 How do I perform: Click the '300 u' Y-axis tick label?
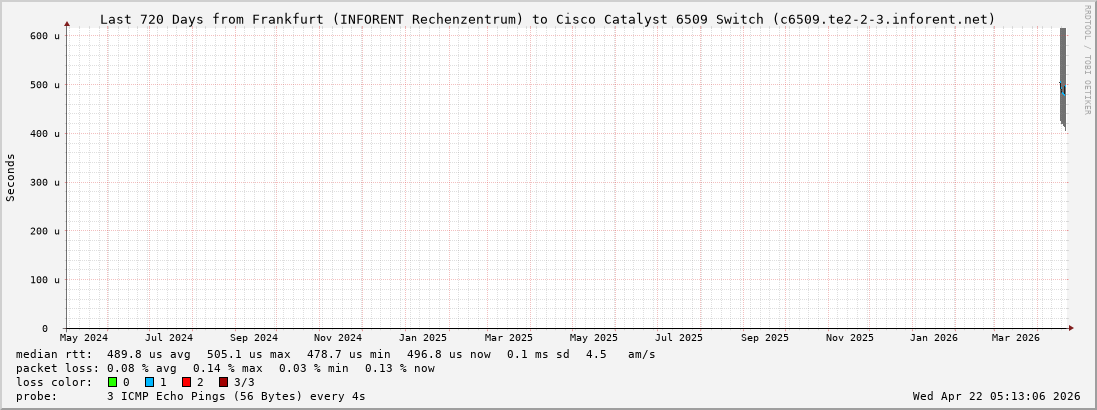tap(44, 182)
